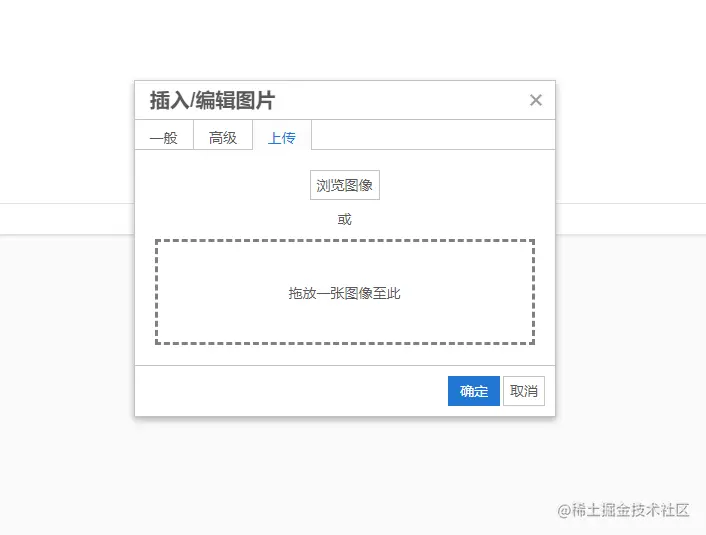Click the 浏览图像 button
Image resolution: width=706 pixels, height=535 pixels.
click(345, 185)
